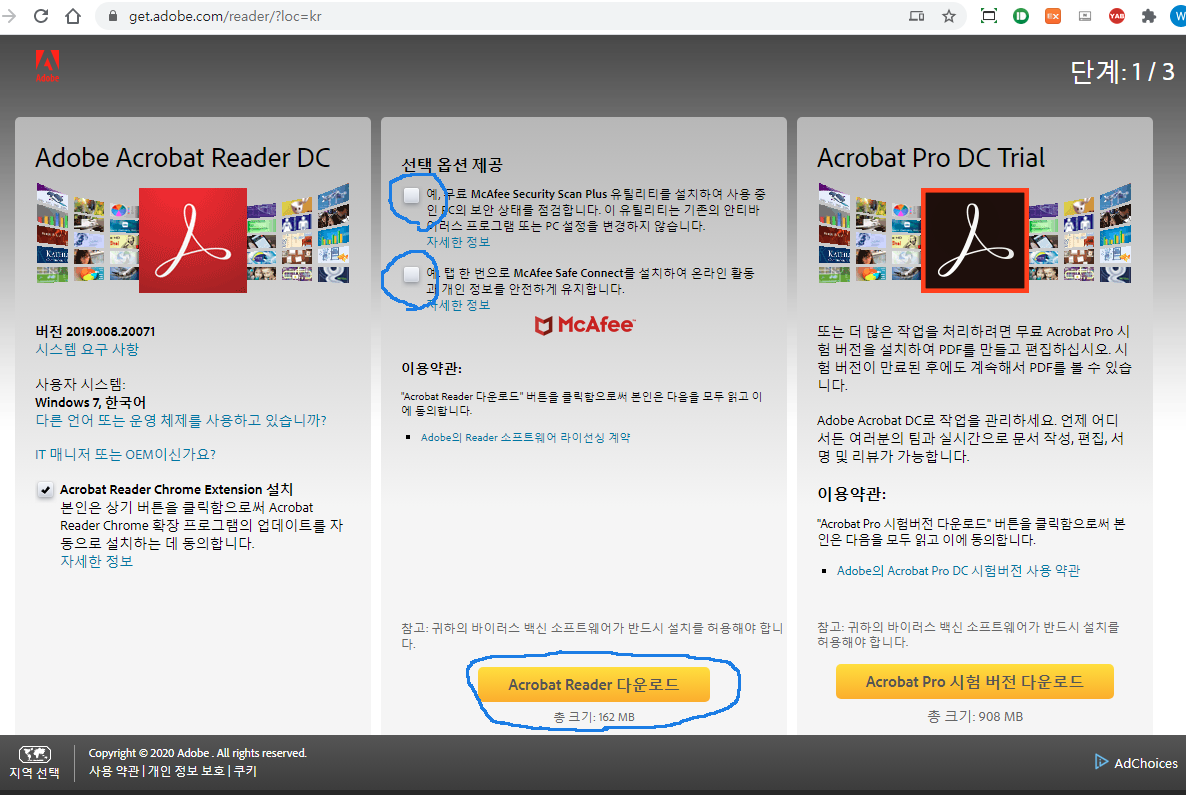The image size is (1186, 795).
Task: Click the AdChoices text link
Action: [x=1145, y=763]
